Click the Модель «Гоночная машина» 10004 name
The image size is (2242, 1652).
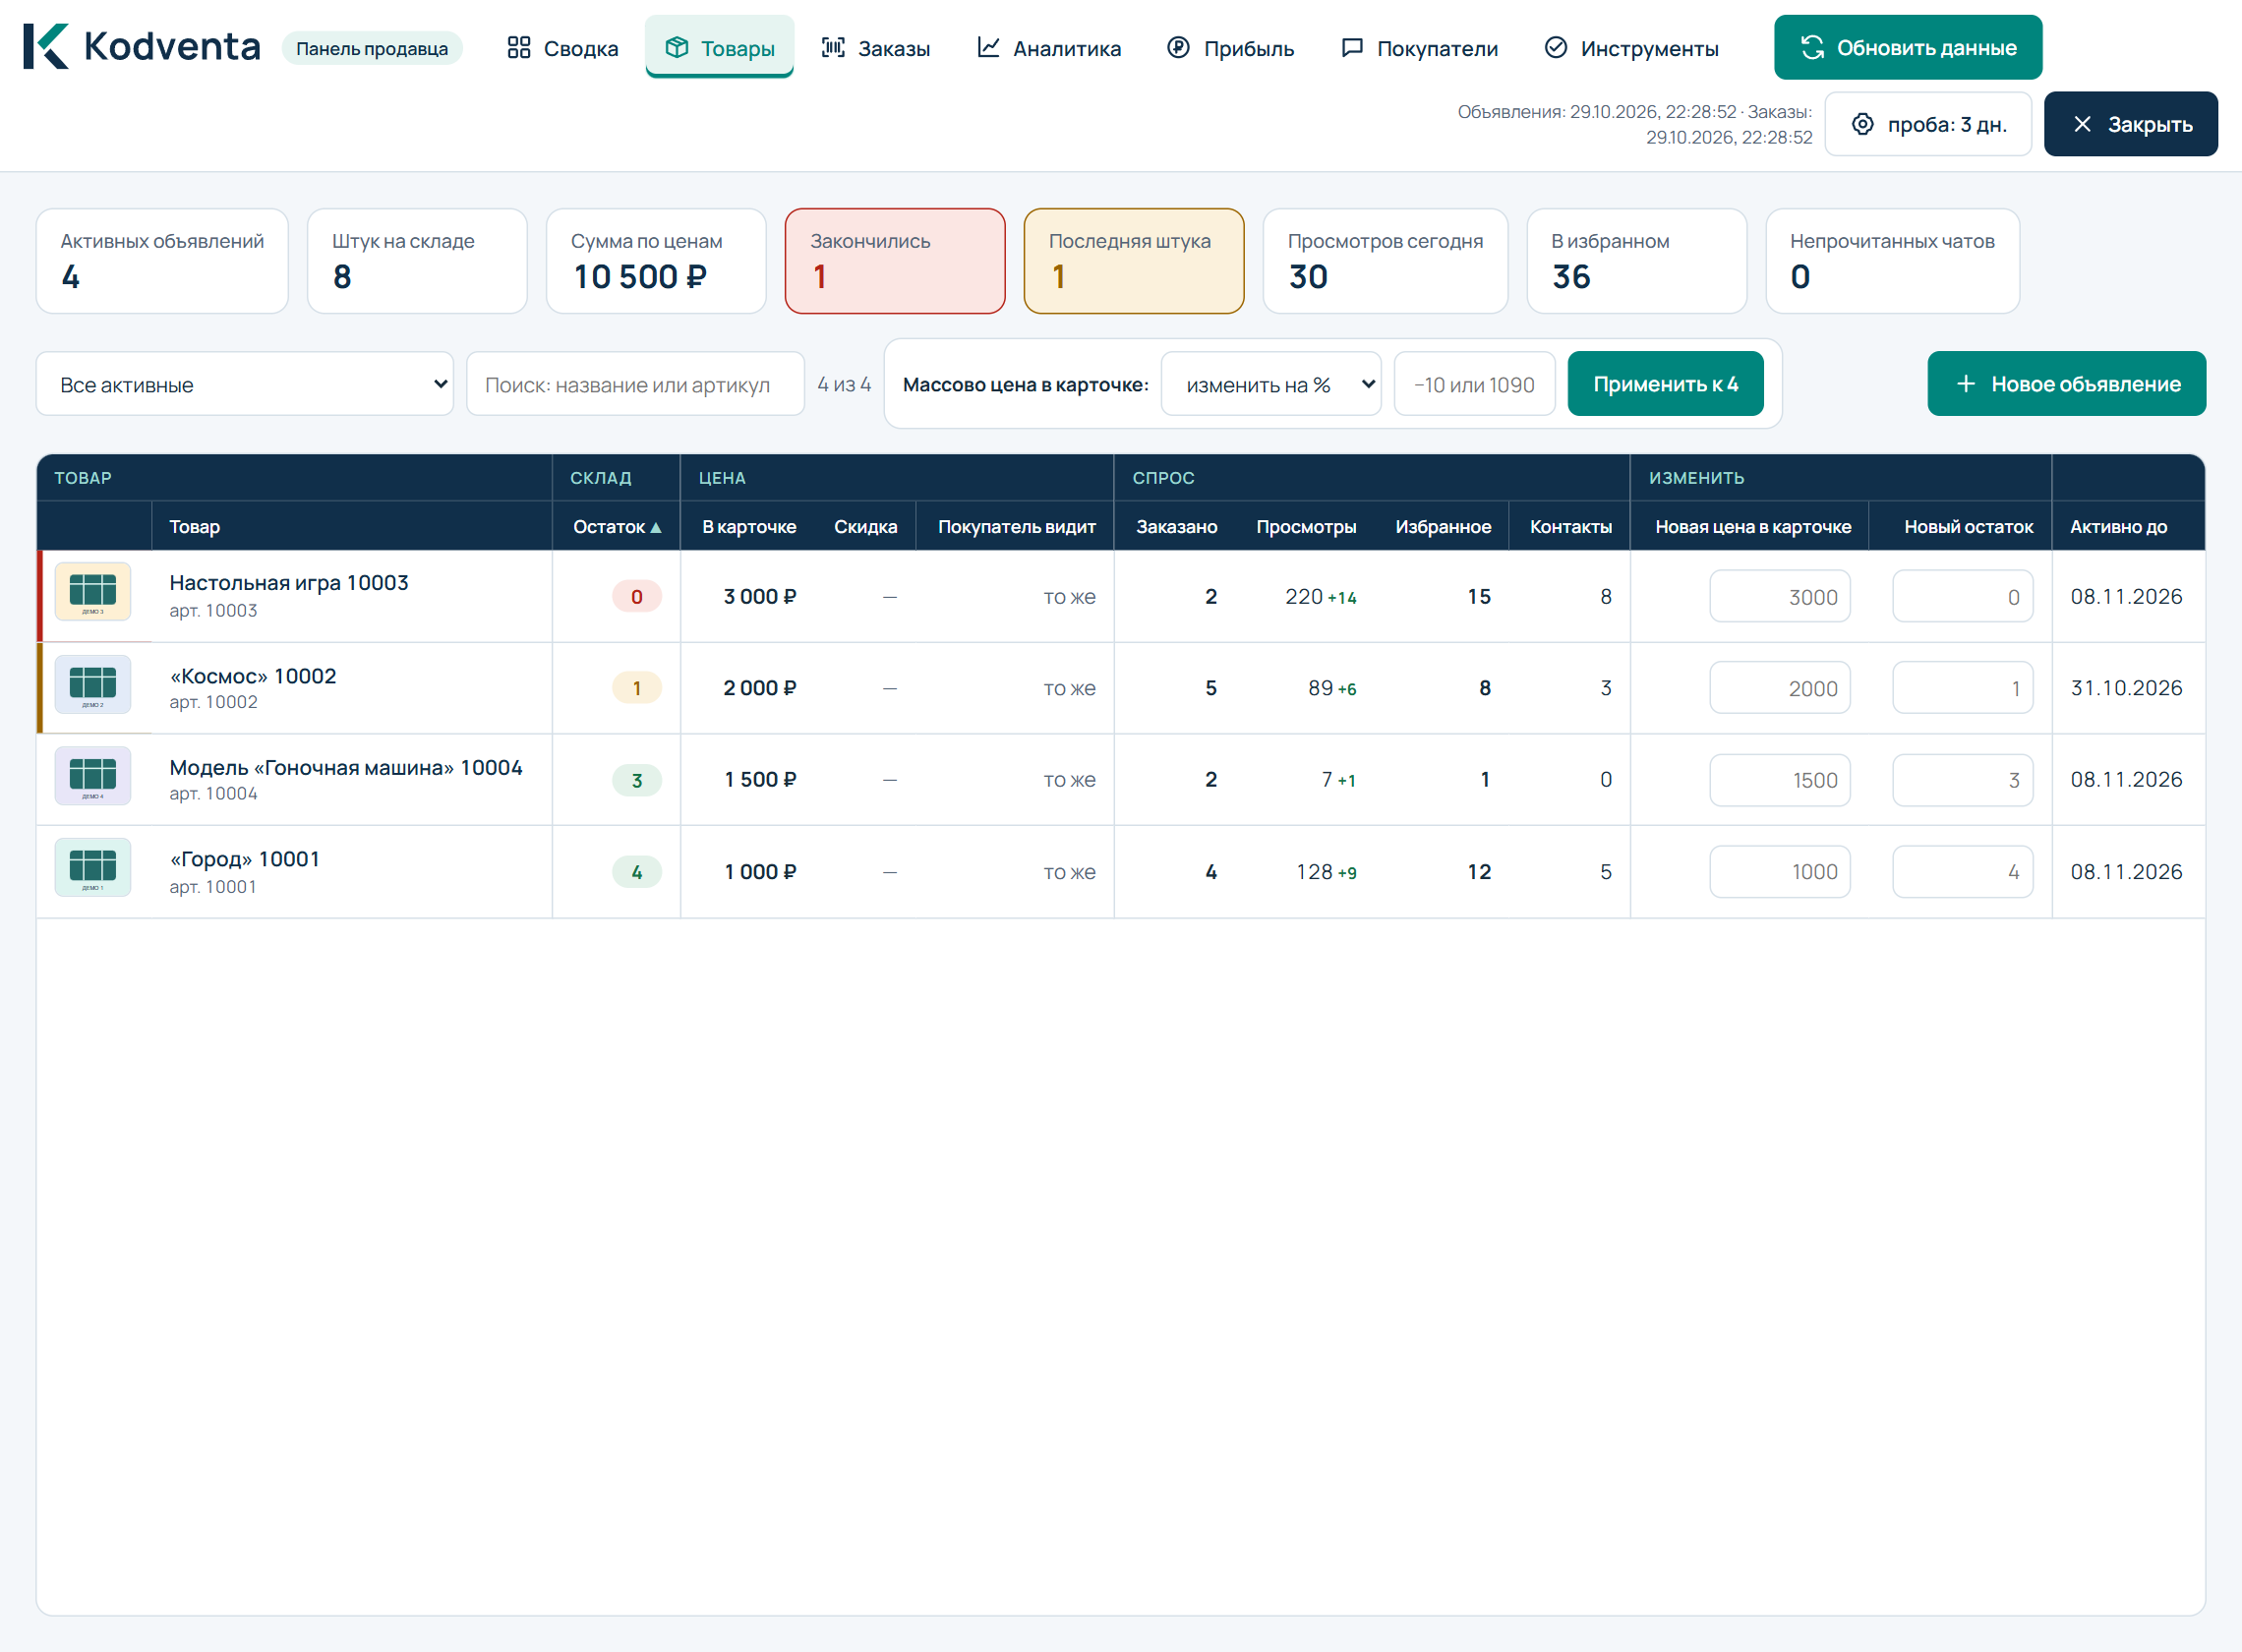(346, 768)
